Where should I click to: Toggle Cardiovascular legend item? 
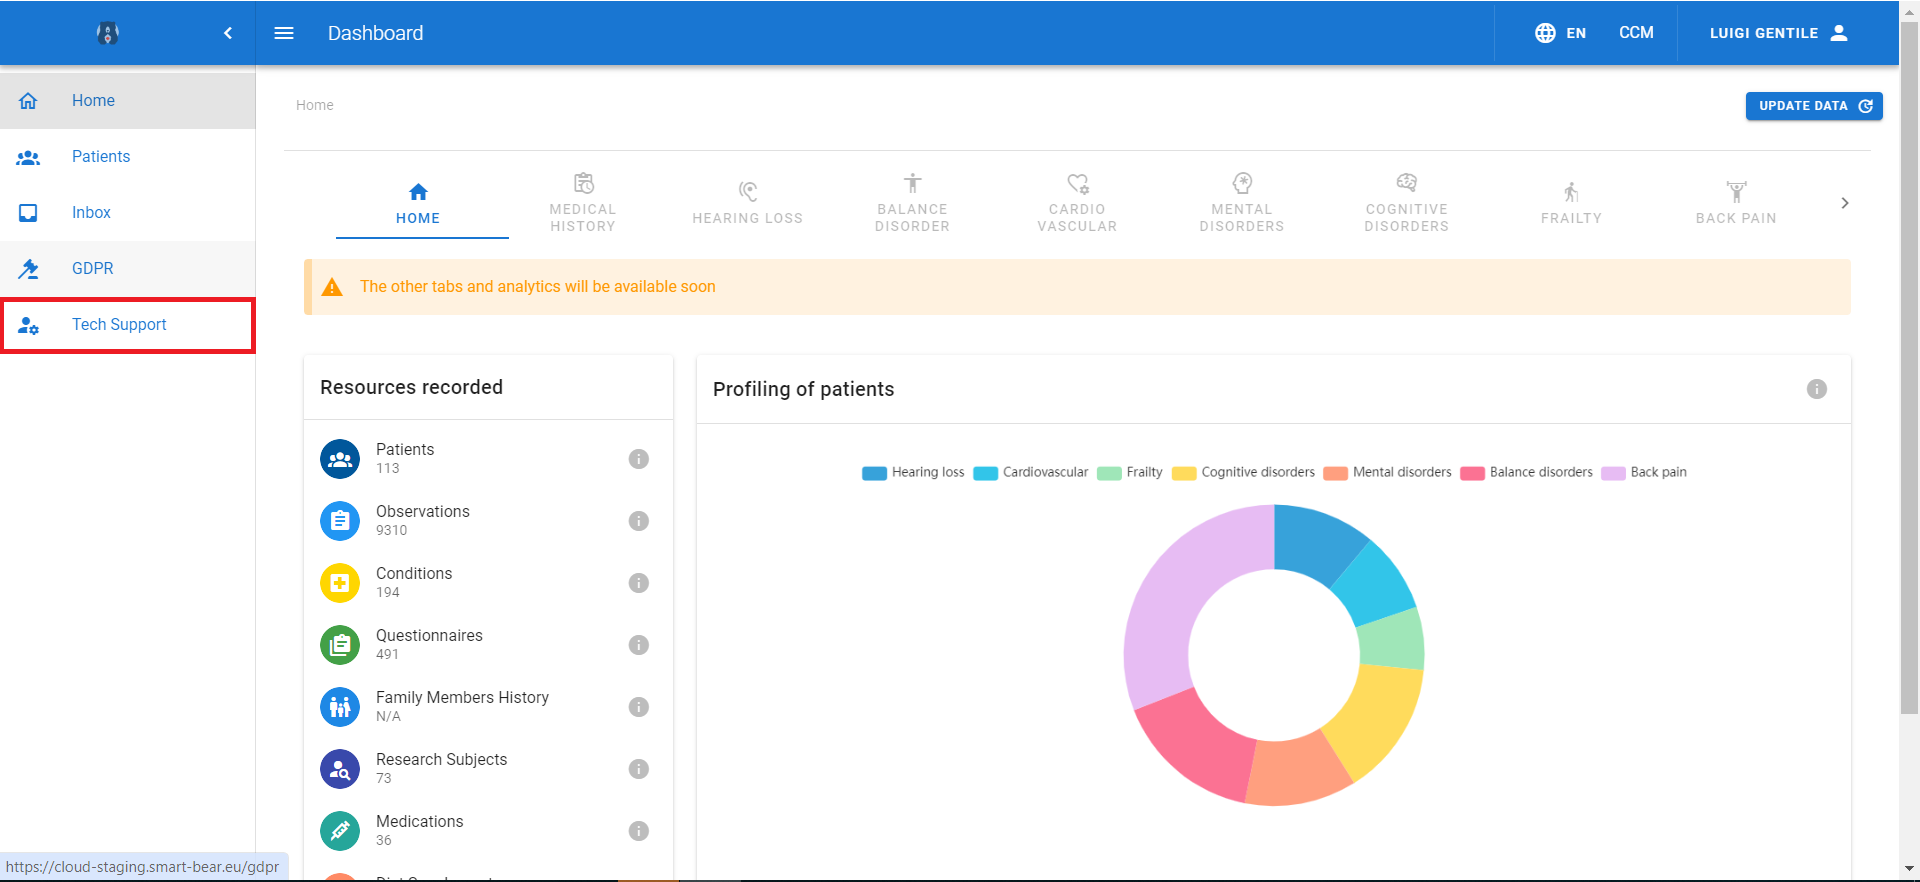click(1031, 473)
